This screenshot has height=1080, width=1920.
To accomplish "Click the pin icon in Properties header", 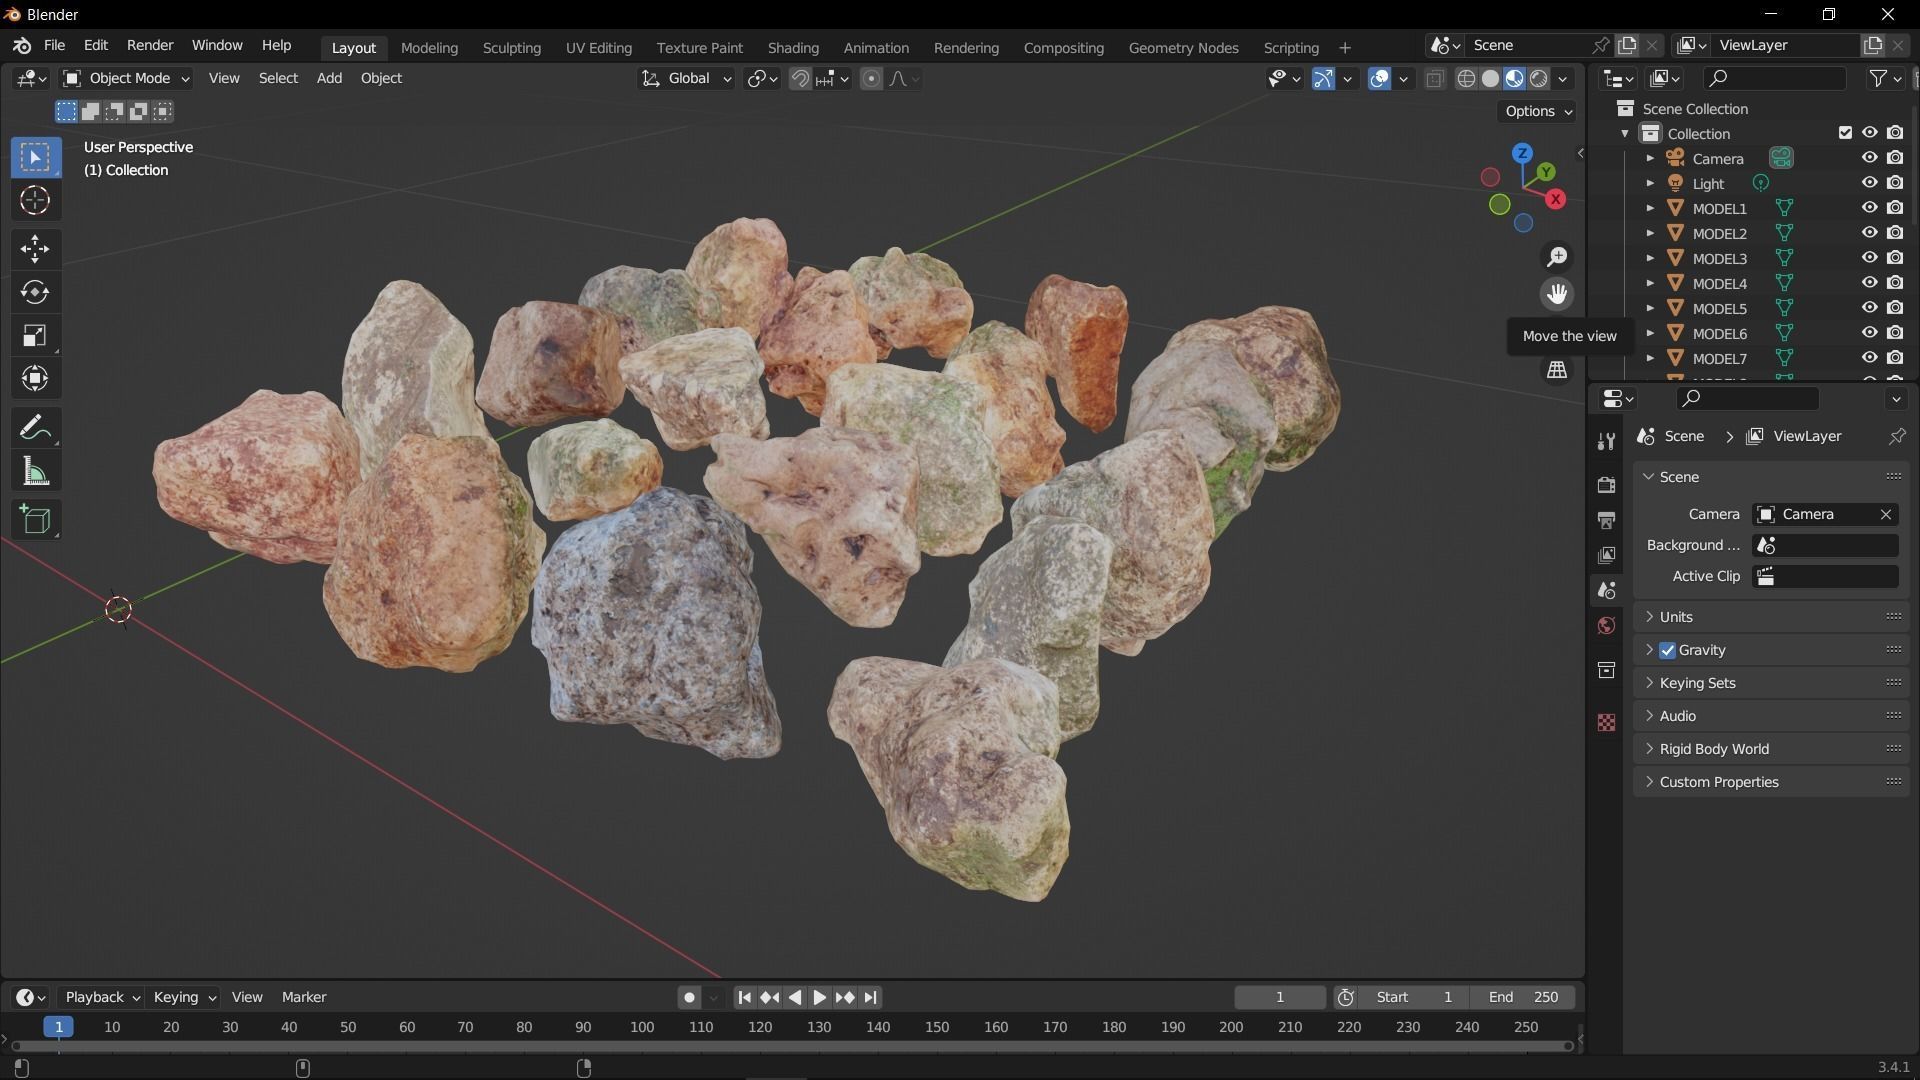I will 1896,436.
